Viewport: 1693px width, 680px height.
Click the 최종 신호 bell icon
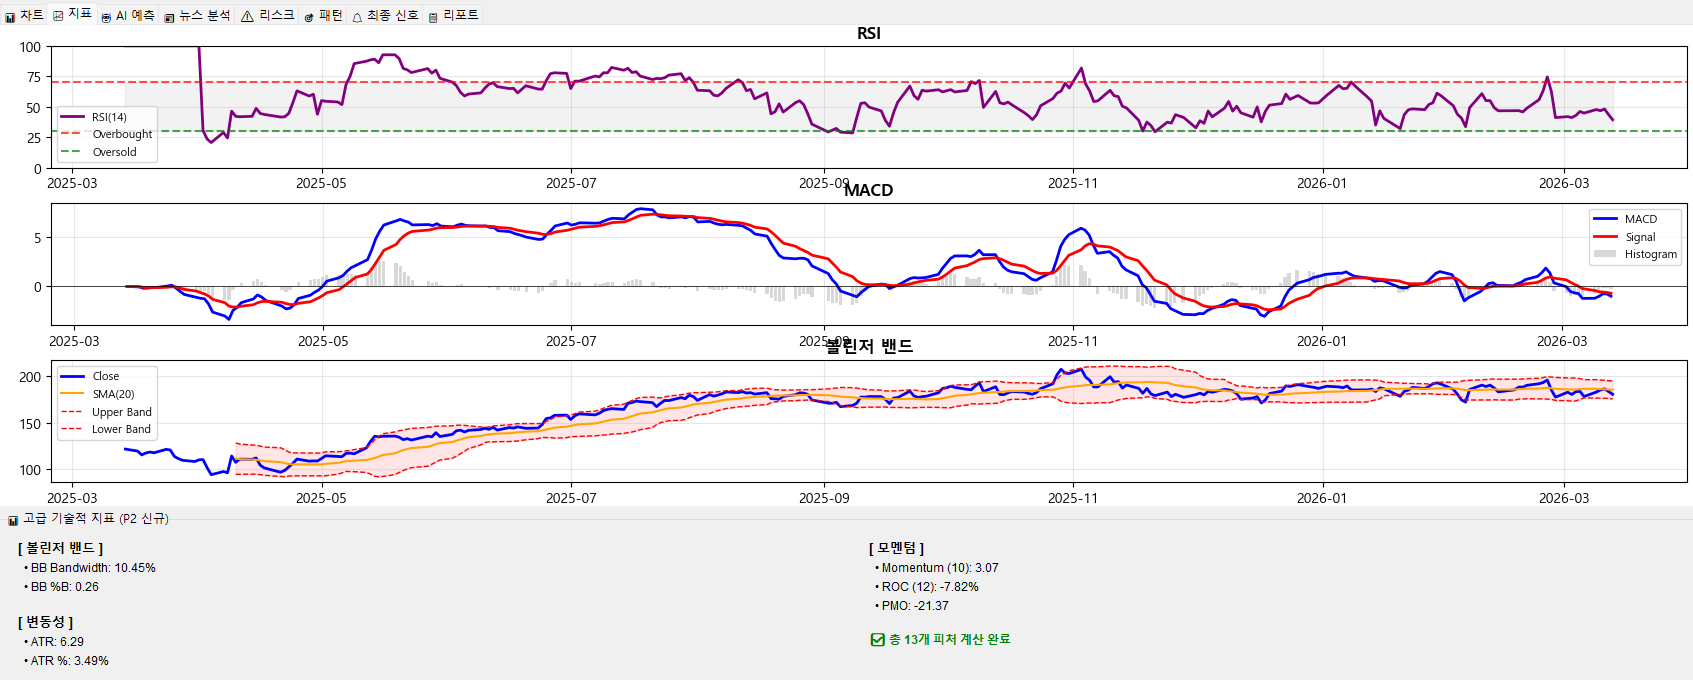pyautogui.click(x=357, y=17)
